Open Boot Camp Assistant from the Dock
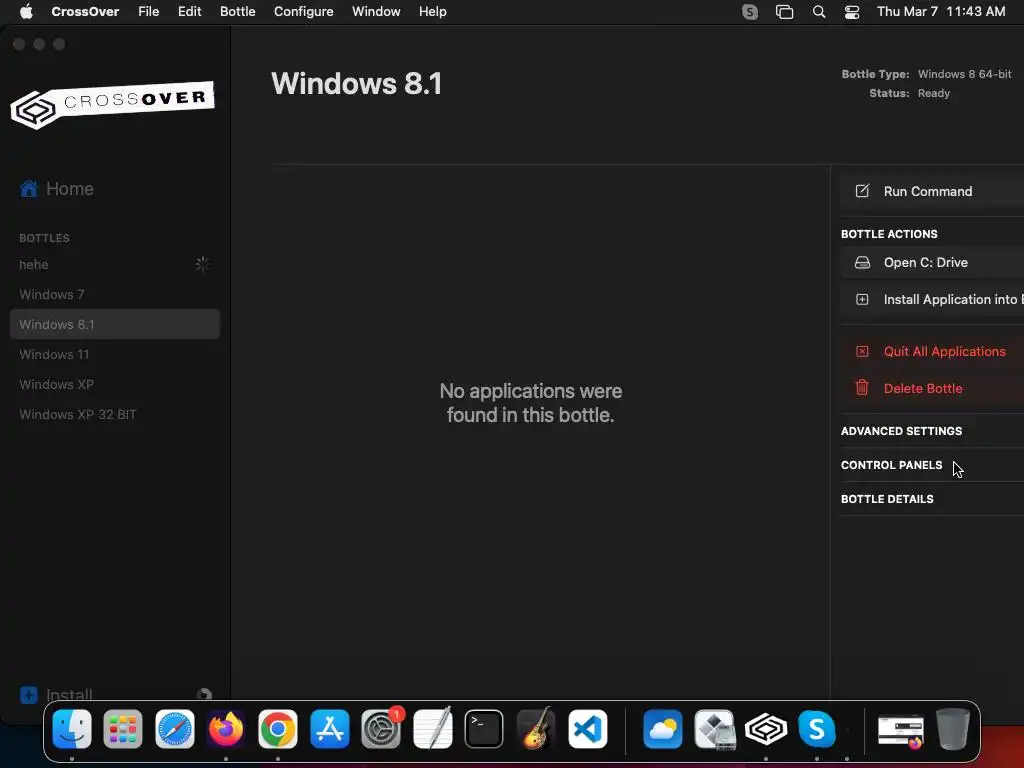1024x768 pixels. pos(714,729)
